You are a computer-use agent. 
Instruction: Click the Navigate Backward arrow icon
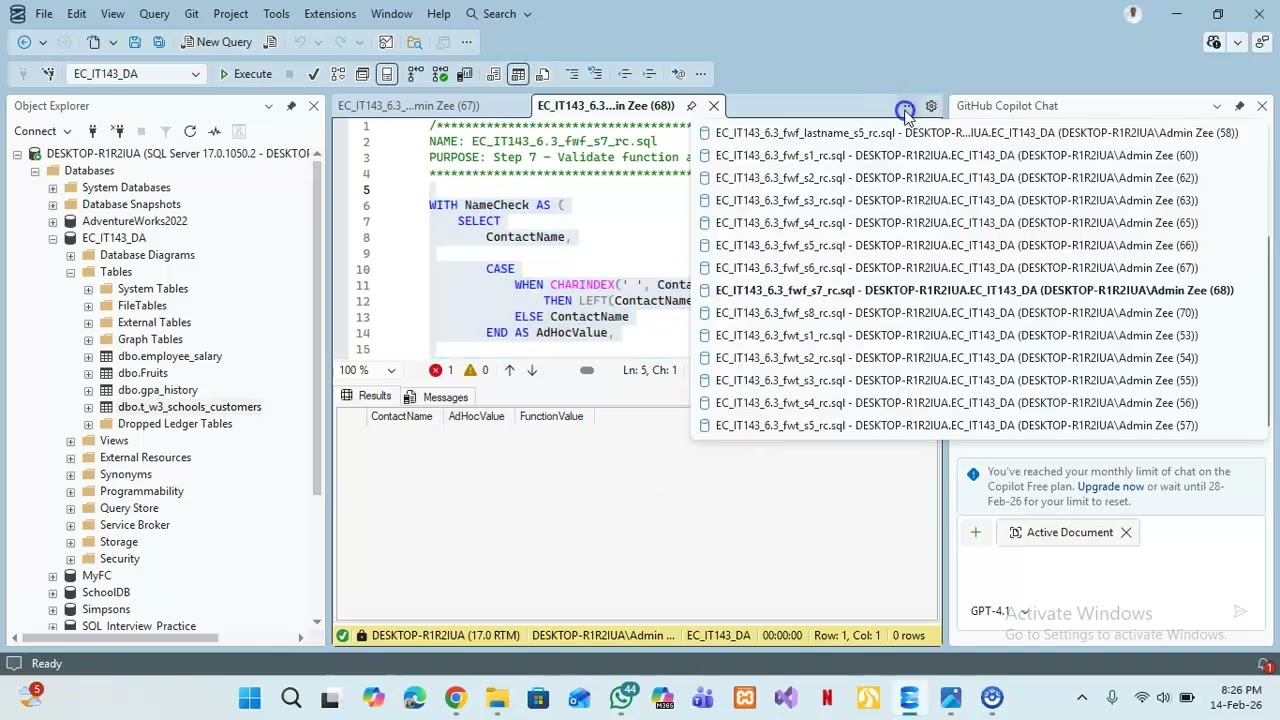click(24, 42)
